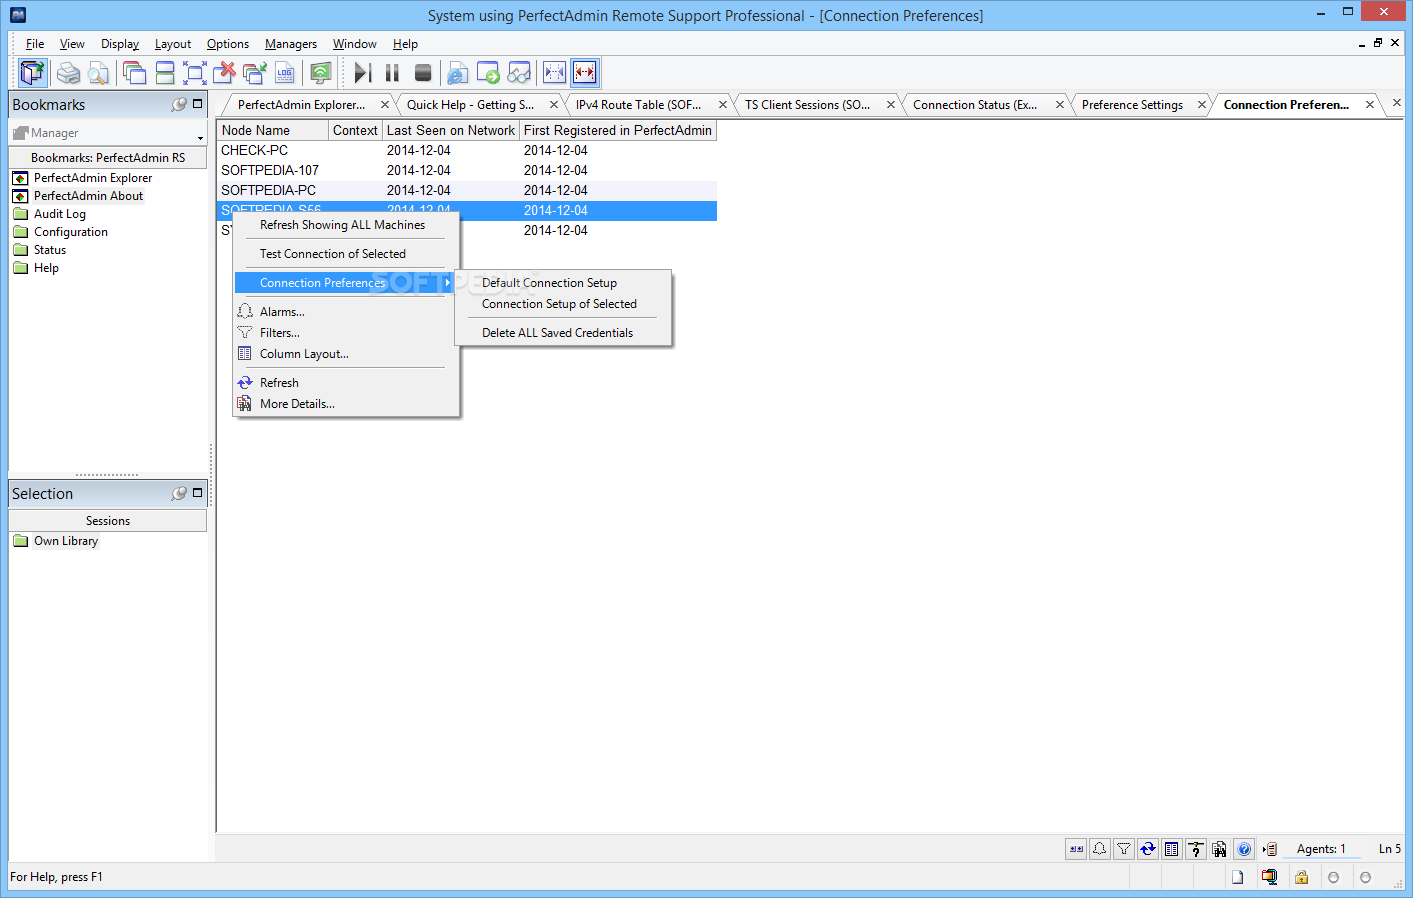1413x898 pixels.
Task: Click the more details binoculars bottom icon
Action: point(1220,849)
